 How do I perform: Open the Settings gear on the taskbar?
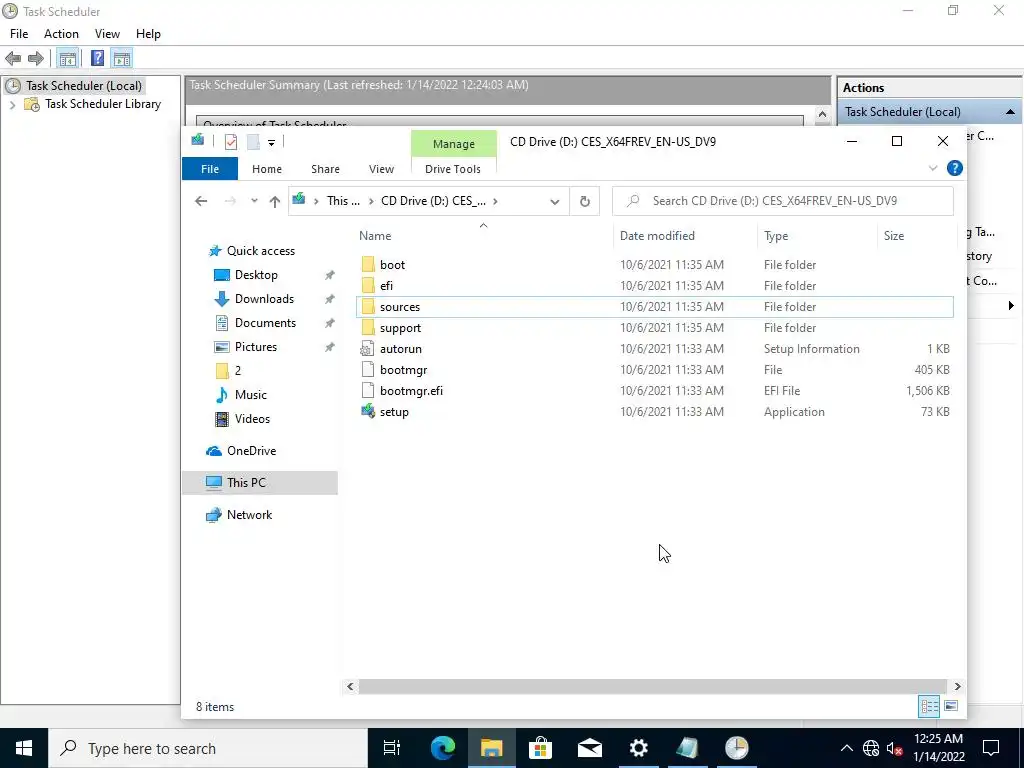(x=638, y=748)
